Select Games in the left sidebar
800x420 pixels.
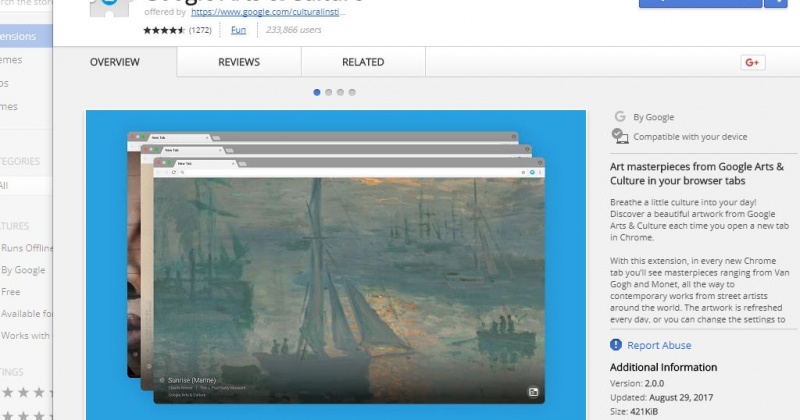pos(9,107)
